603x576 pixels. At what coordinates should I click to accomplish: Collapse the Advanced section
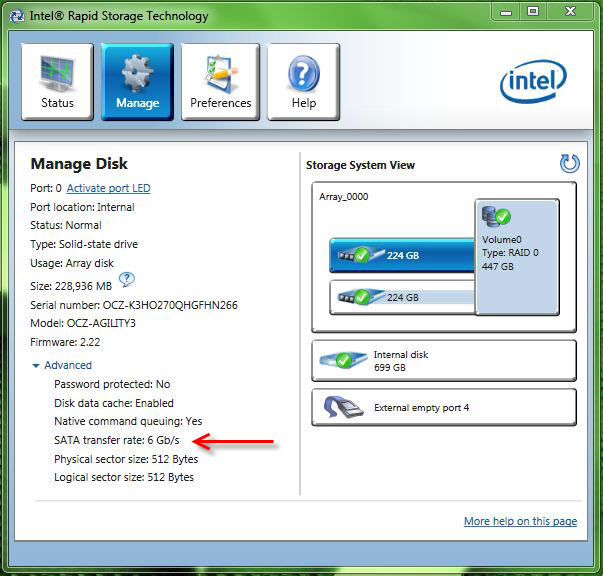tap(62, 365)
